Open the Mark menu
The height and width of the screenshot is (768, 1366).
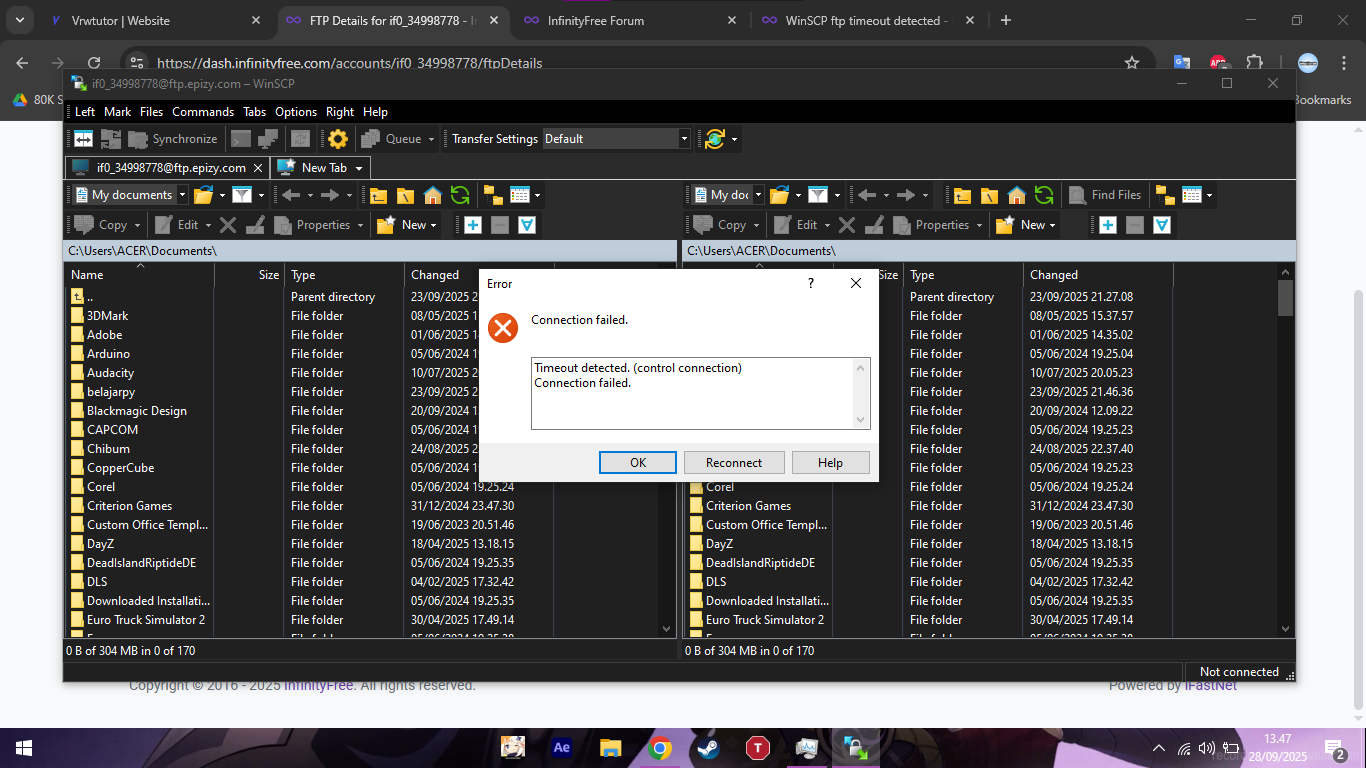tap(117, 112)
